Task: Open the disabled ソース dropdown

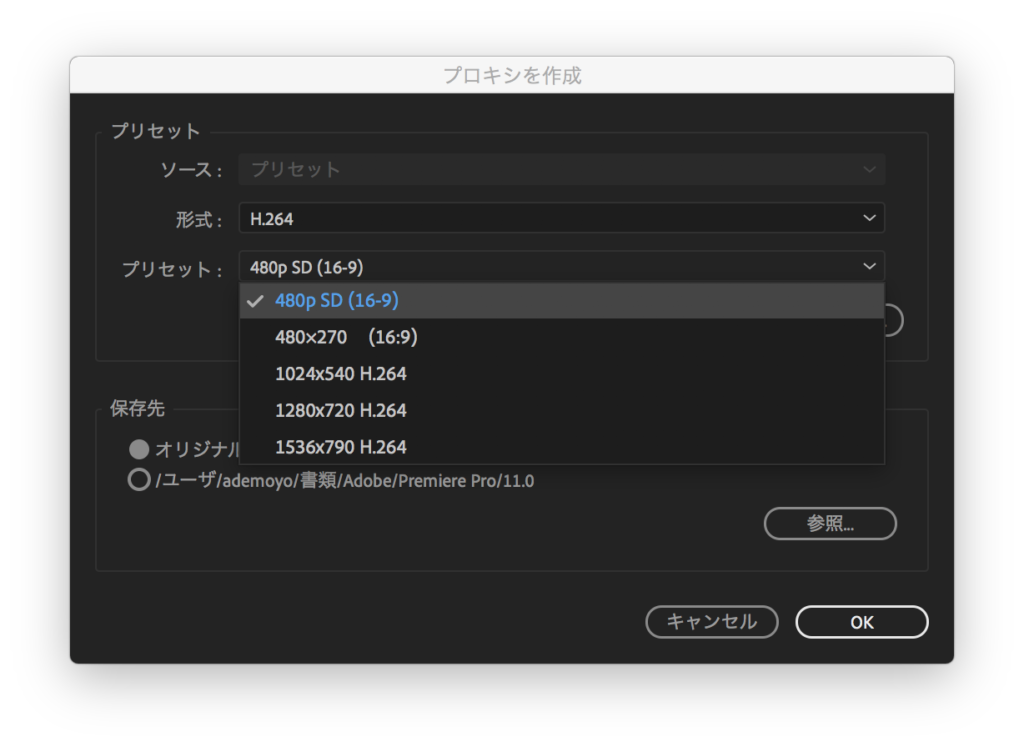Action: (x=562, y=170)
